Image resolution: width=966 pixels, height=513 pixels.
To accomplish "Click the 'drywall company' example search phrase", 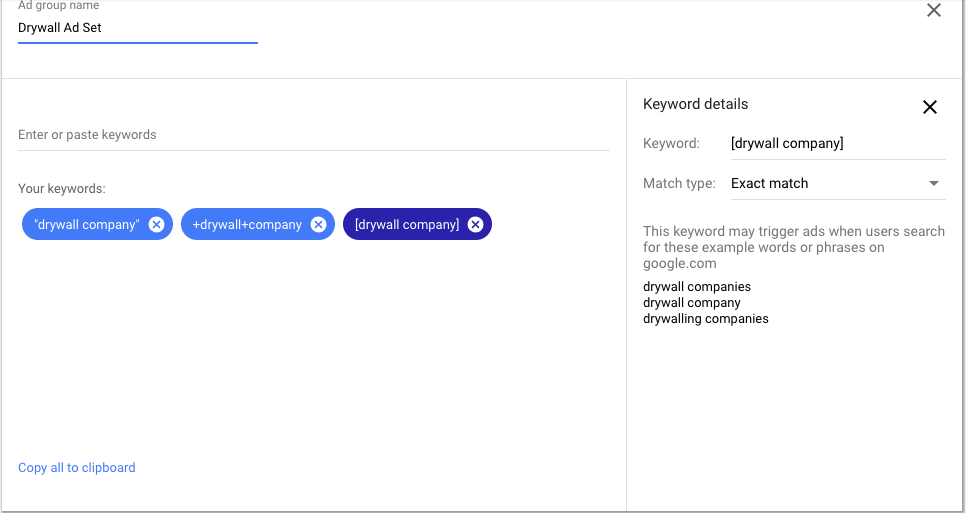I will (692, 303).
